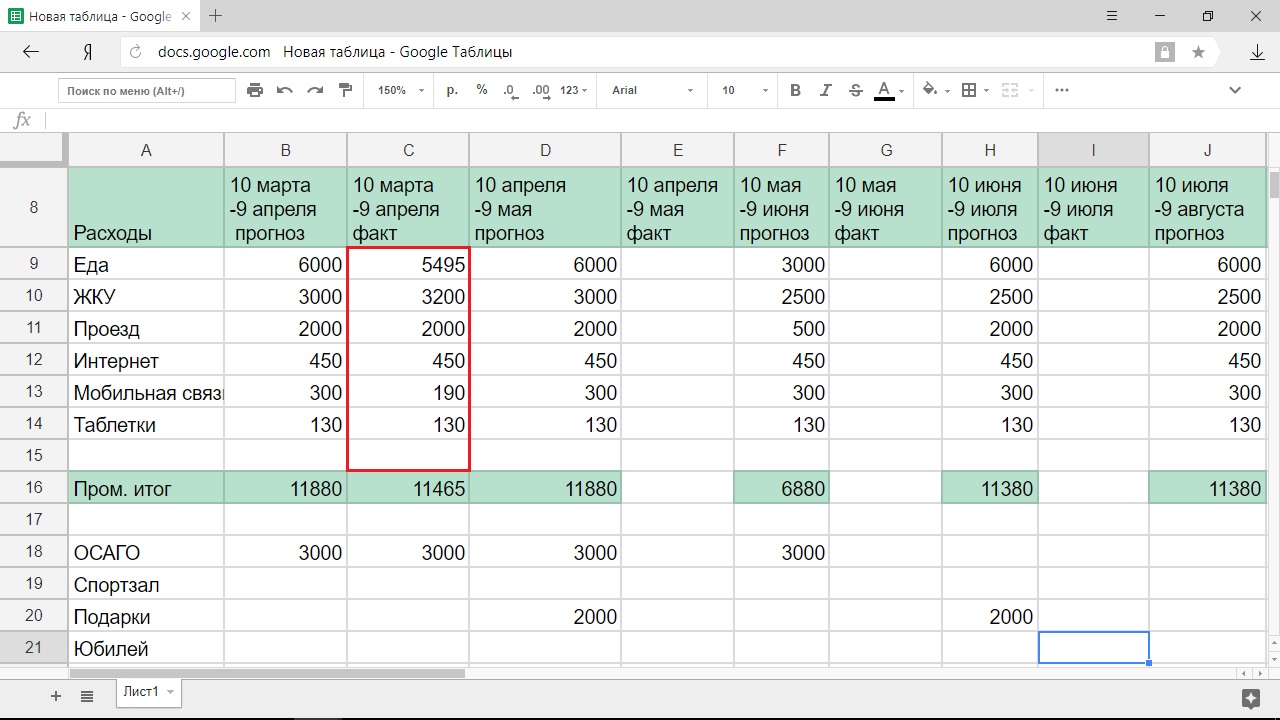Add a new sheet with plus icon
Viewport: 1280px width, 720px height.
coord(56,696)
